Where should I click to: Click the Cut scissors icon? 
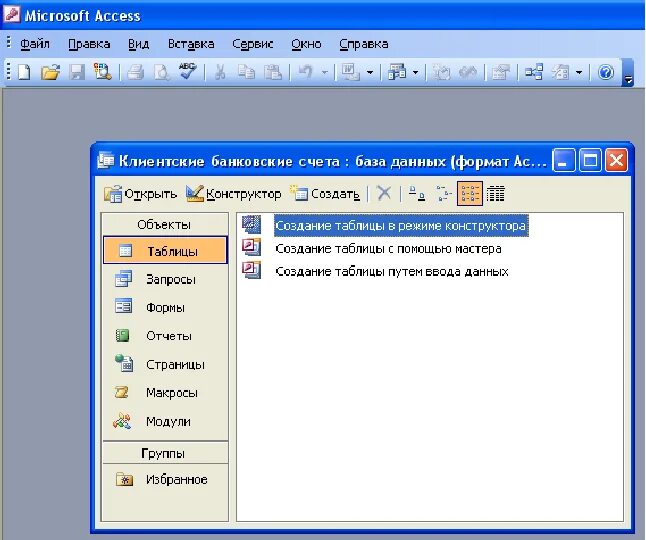(x=220, y=72)
